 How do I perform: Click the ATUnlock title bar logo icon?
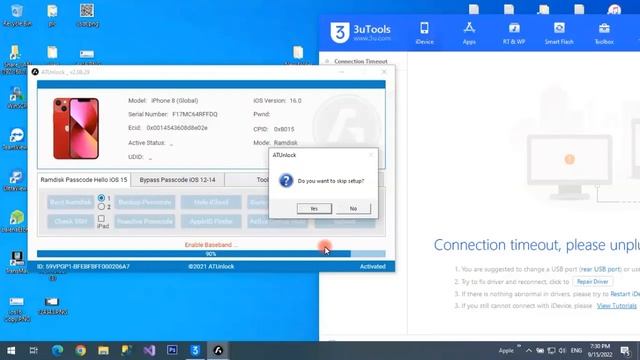35,72
